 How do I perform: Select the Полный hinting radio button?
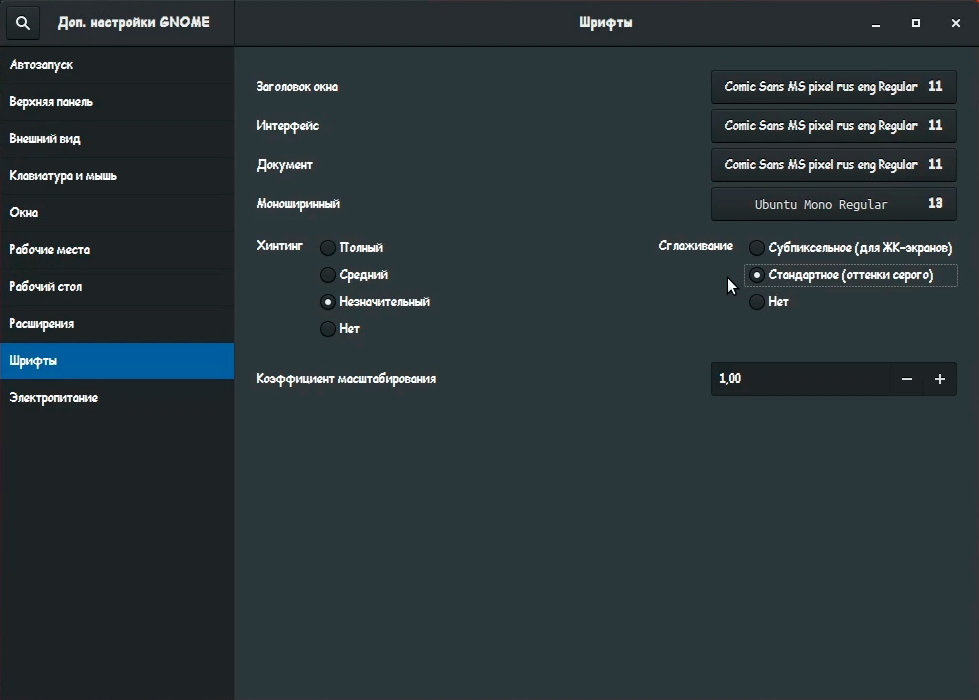(x=328, y=247)
